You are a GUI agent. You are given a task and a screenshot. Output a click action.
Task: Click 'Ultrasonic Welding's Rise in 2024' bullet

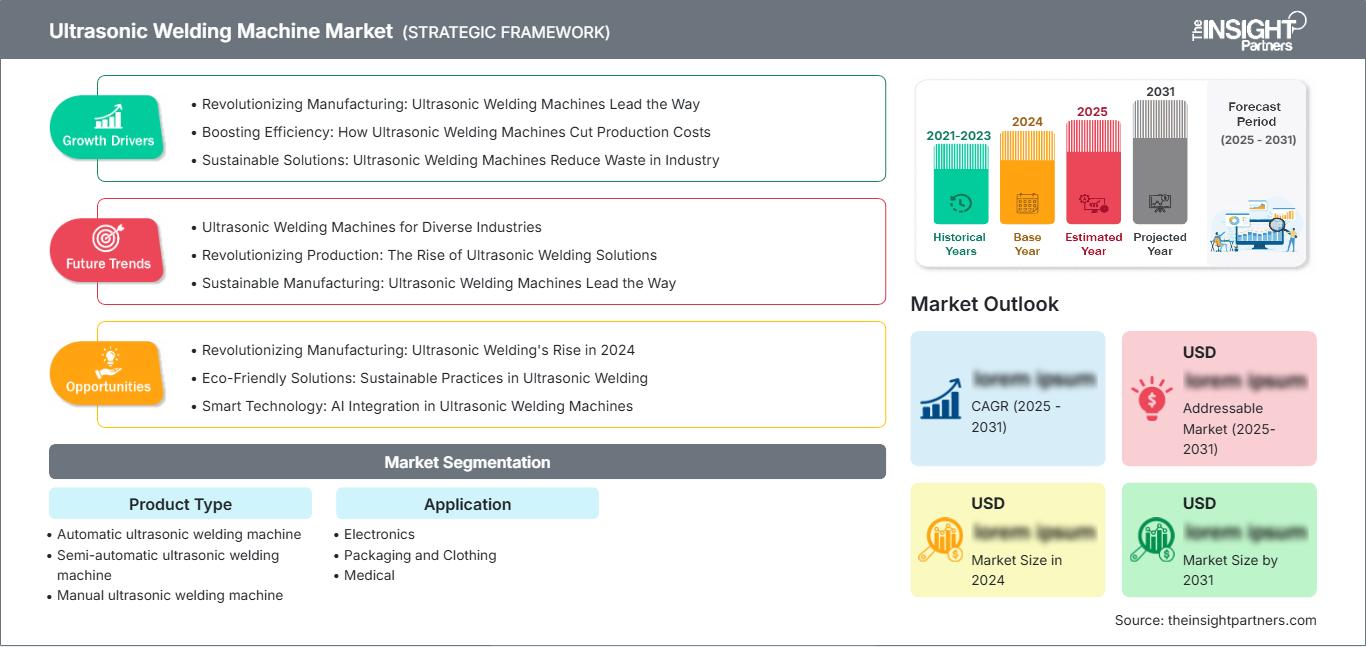tap(418, 350)
